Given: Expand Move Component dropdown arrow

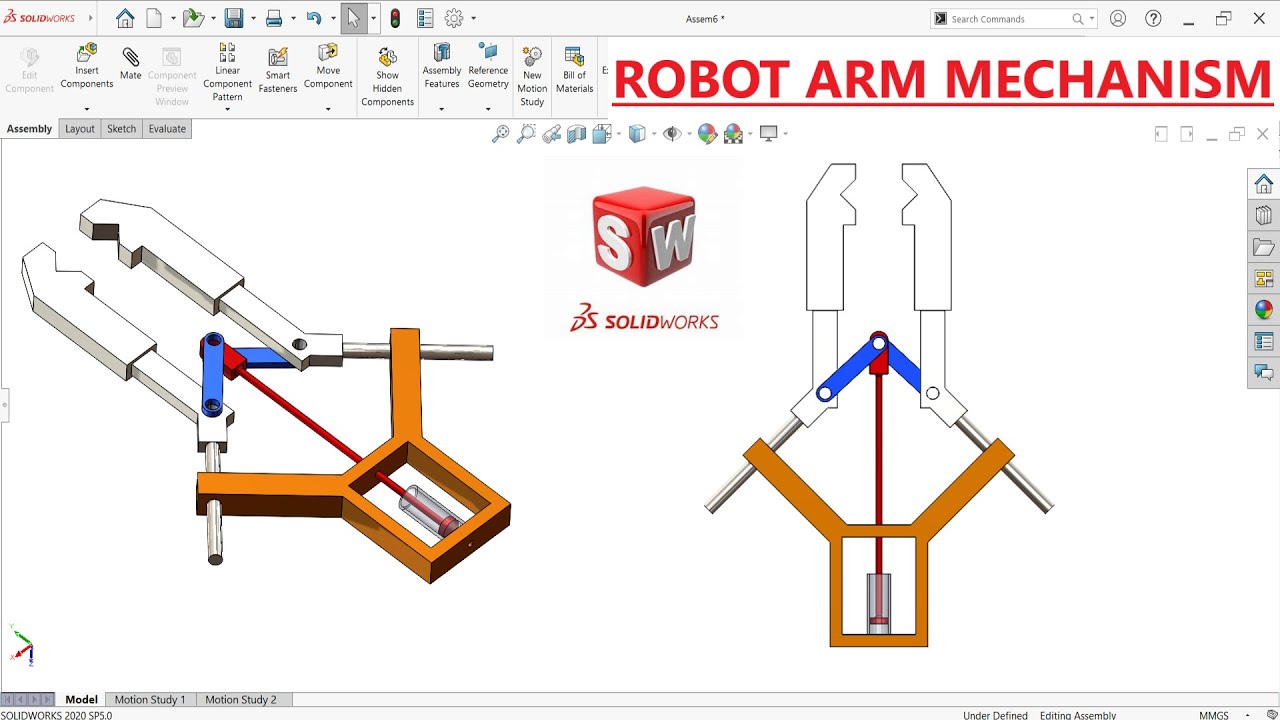Looking at the screenshot, I should [x=328, y=109].
